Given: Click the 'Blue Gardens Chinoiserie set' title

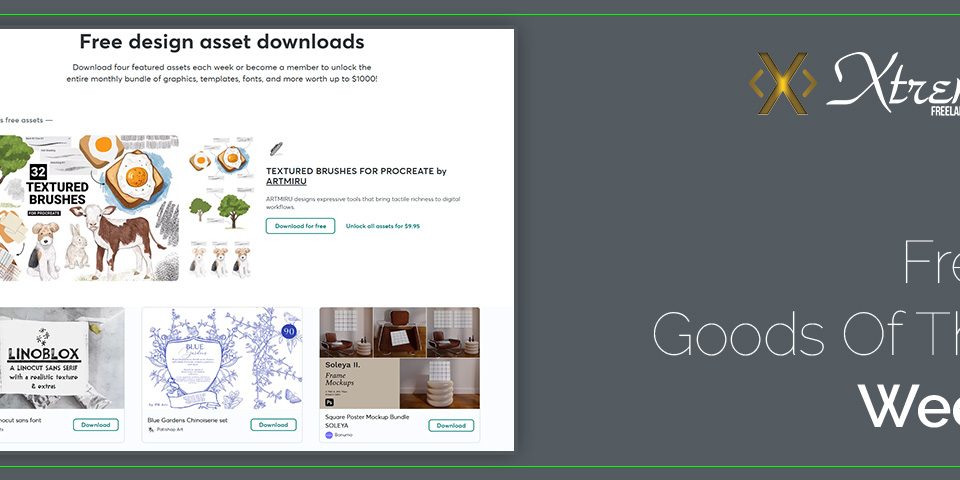Looking at the screenshot, I should click(x=187, y=421).
